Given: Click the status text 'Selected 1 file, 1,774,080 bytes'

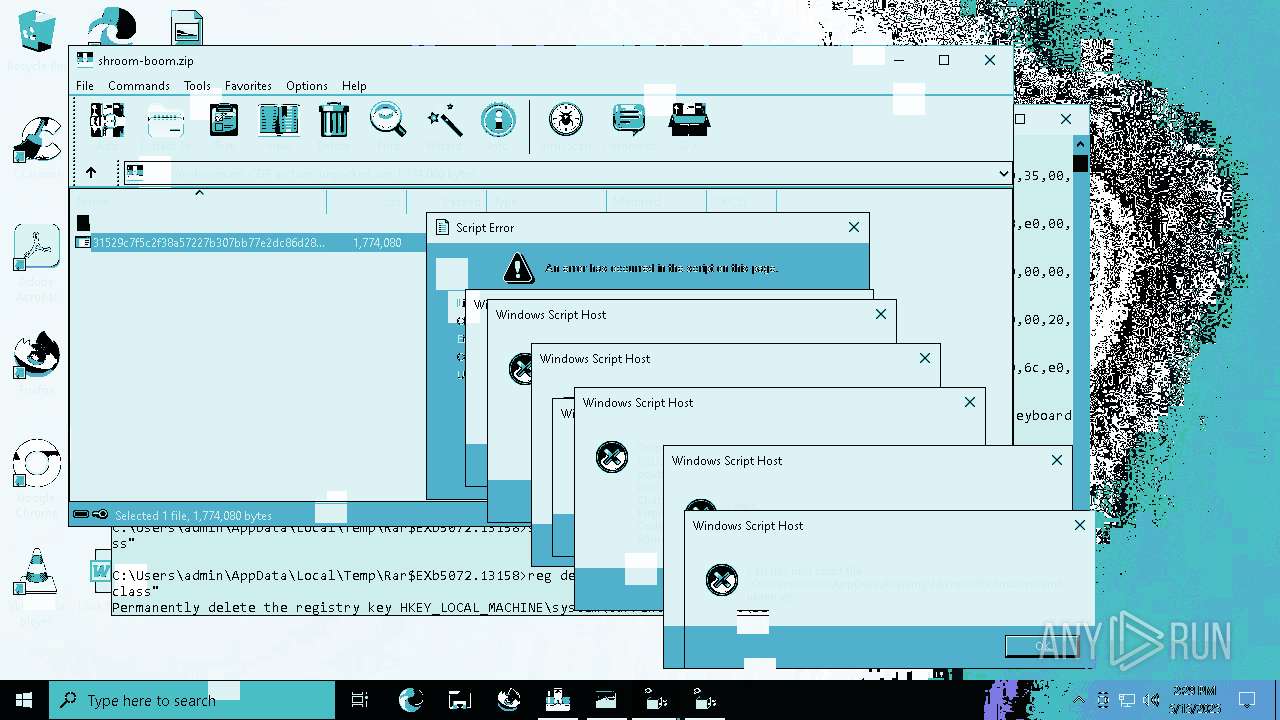Looking at the screenshot, I should [193, 515].
